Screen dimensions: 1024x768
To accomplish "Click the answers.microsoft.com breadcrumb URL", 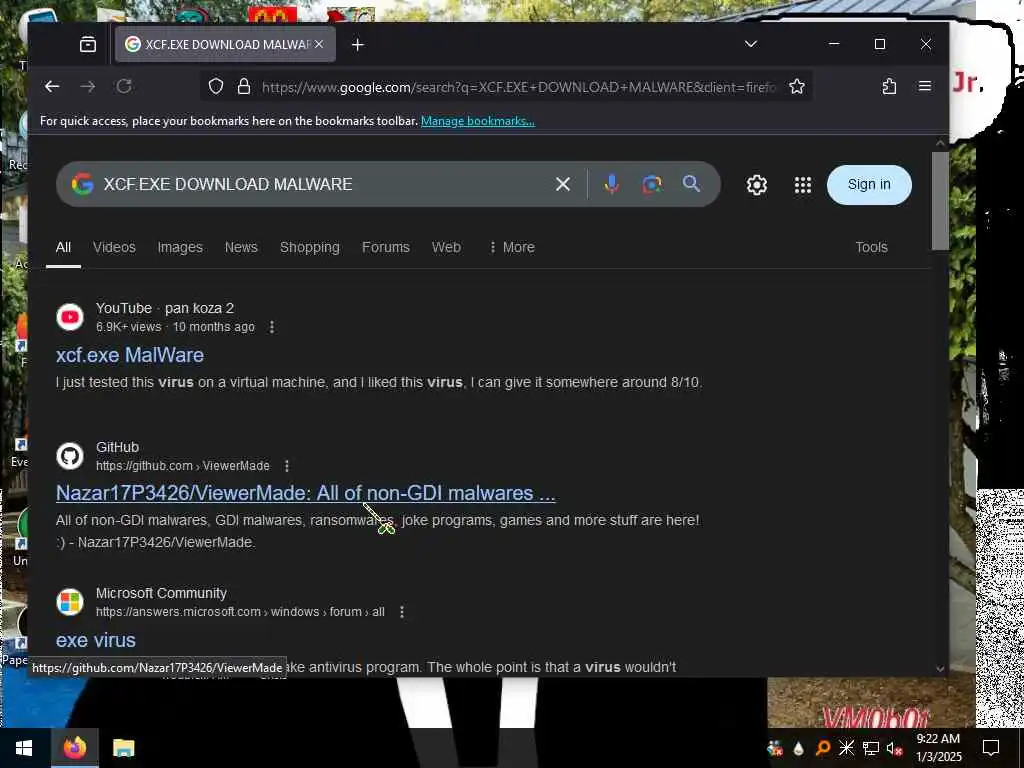I will 240,613.
